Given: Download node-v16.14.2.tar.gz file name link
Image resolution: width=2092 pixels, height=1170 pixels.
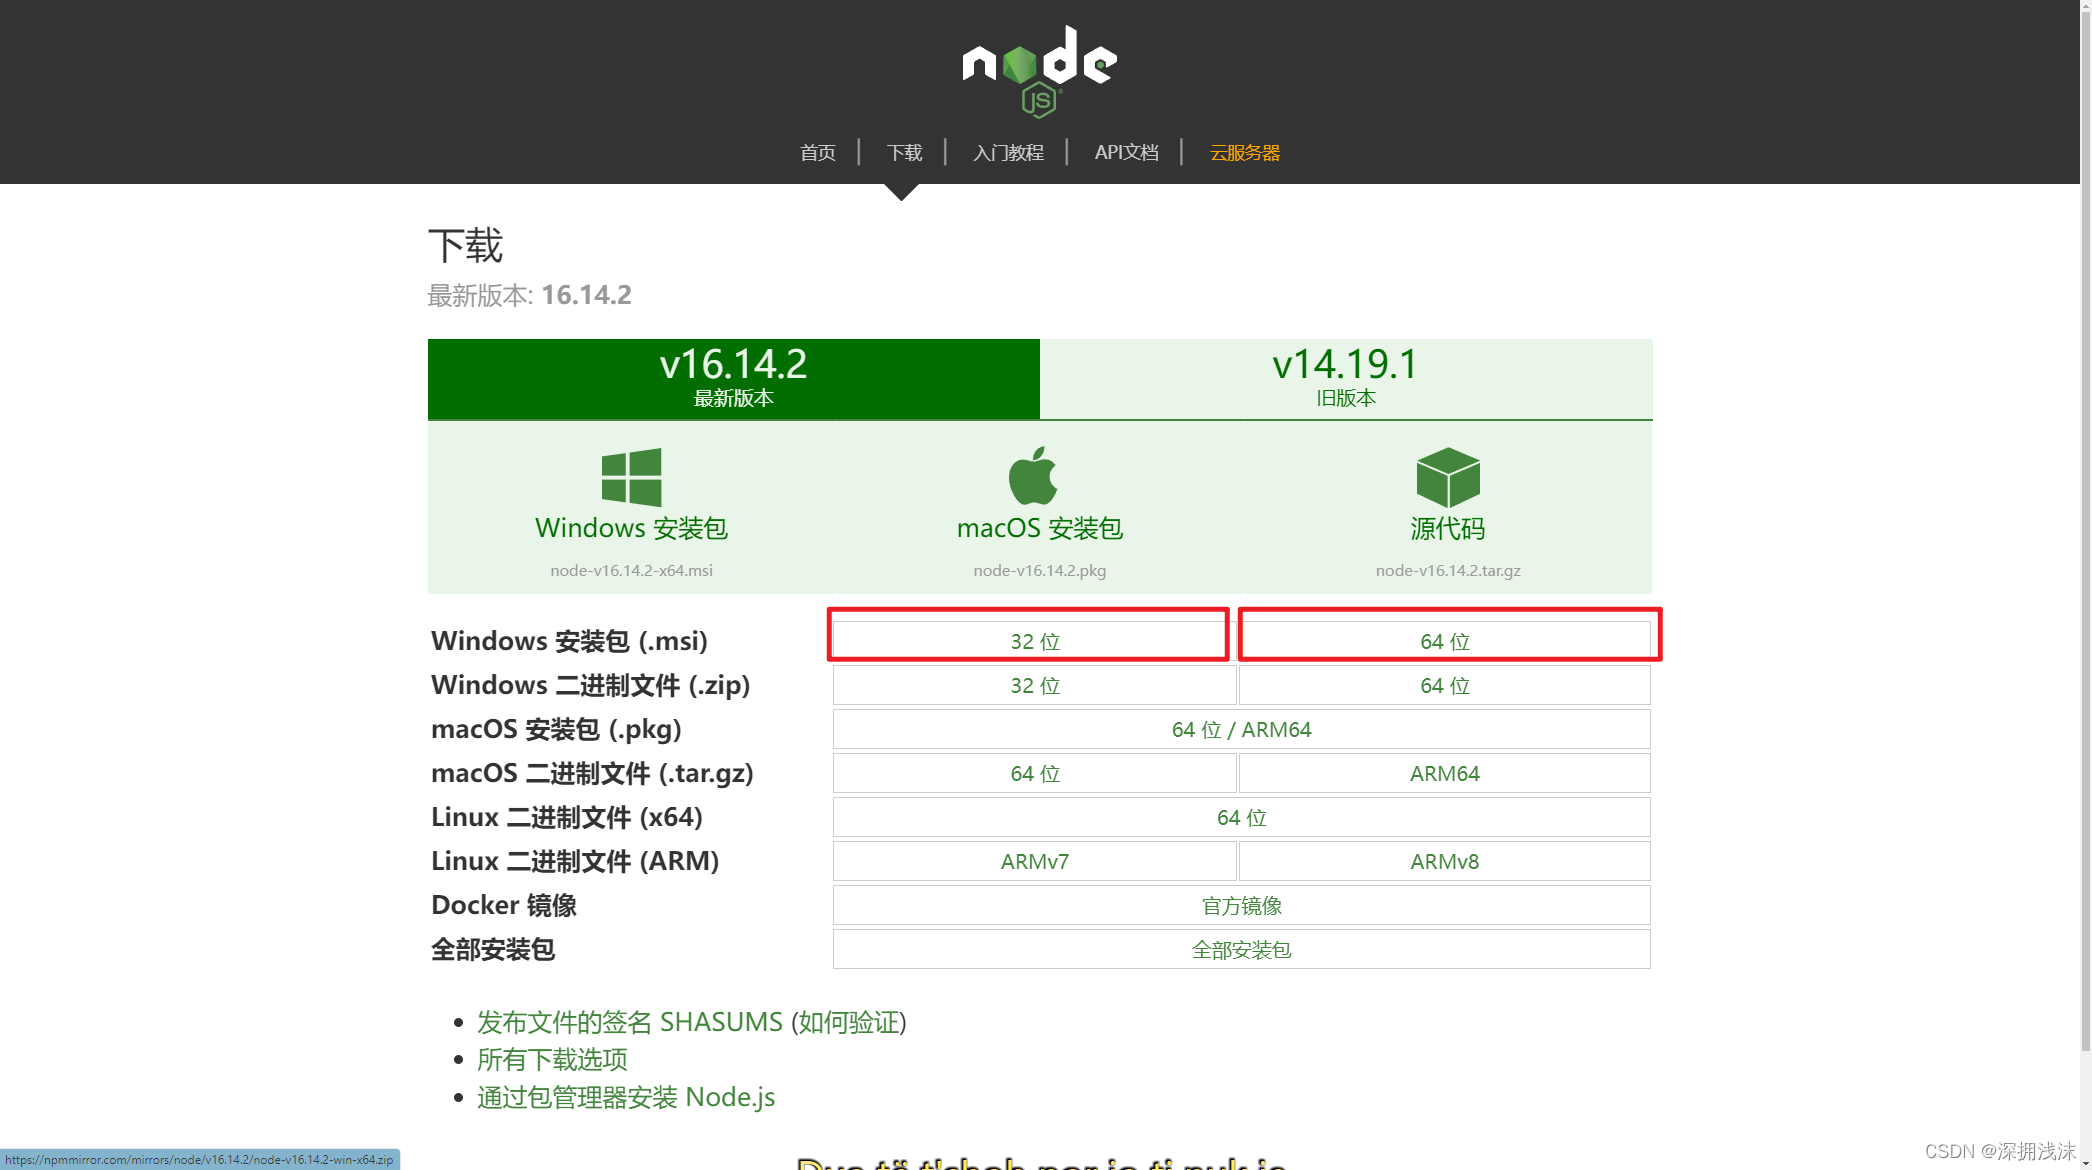Looking at the screenshot, I should click(1448, 570).
